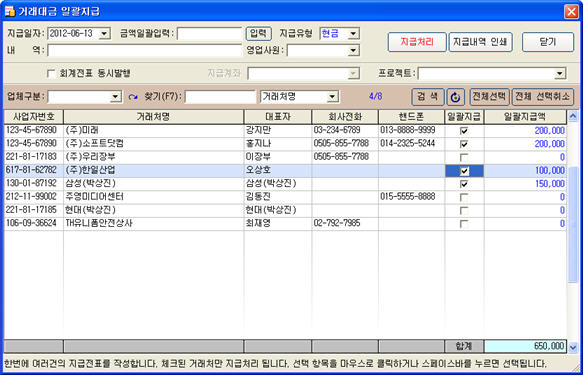The image size is (583, 375).
Task: Click the 금액일괄입력 input field
Action: point(210,34)
